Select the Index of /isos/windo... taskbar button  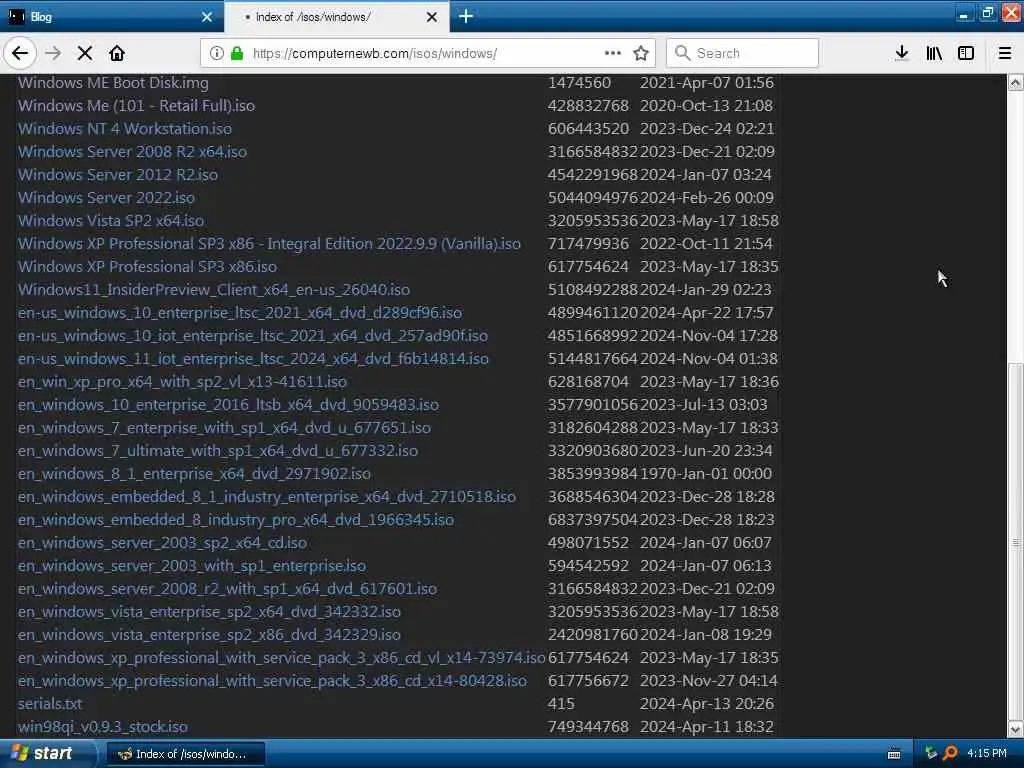pyautogui.click(x=185, y=754)
